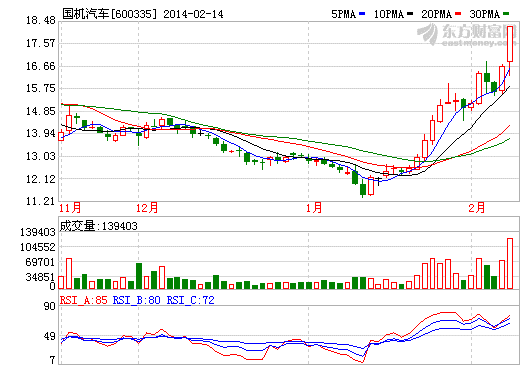Click the RSI axis value 90
The image size is (520, 365).
coord(50,306)
